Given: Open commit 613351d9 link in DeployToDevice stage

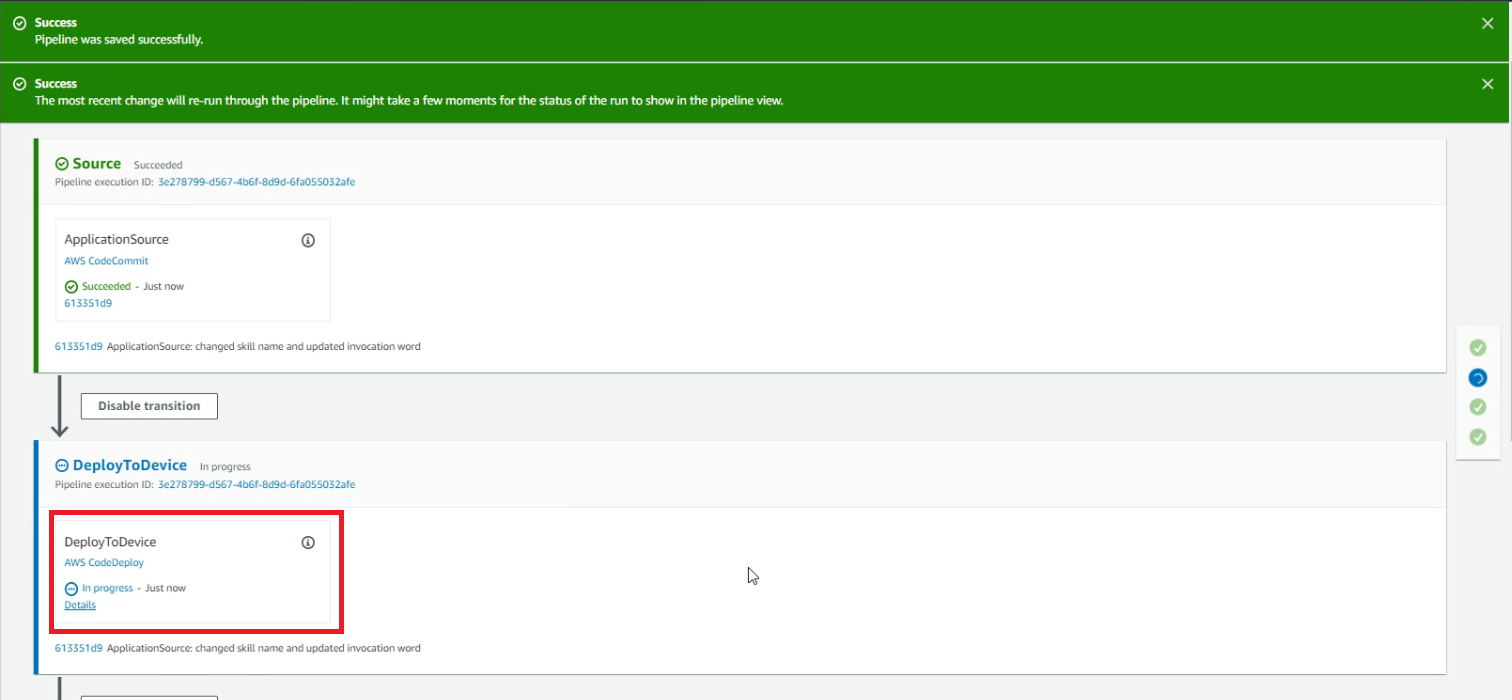Looking at the screenshot, I should coord(79,648).
